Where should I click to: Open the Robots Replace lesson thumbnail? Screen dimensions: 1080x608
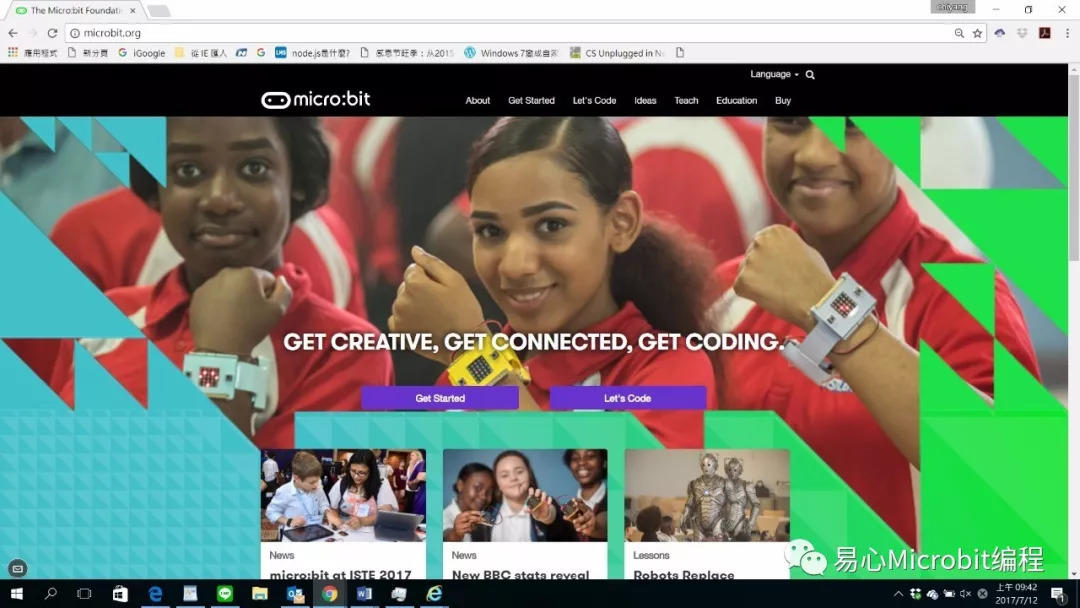[x=707, y=495]
